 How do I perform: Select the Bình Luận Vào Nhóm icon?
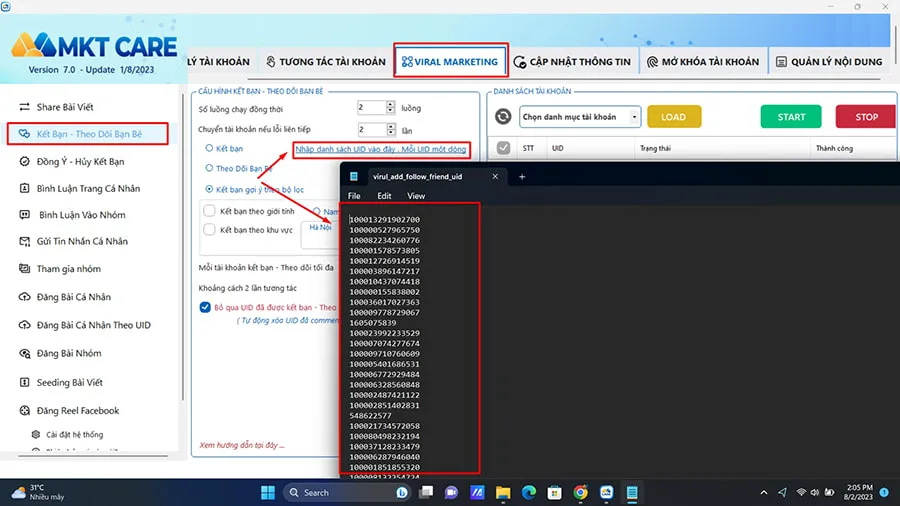coord(25,215)
